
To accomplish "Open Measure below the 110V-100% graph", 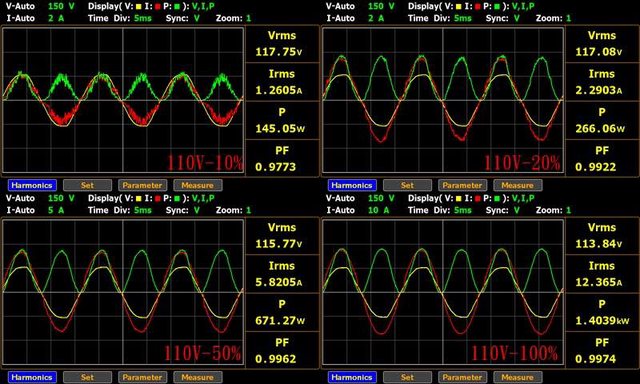I will [x=518, y=377].
